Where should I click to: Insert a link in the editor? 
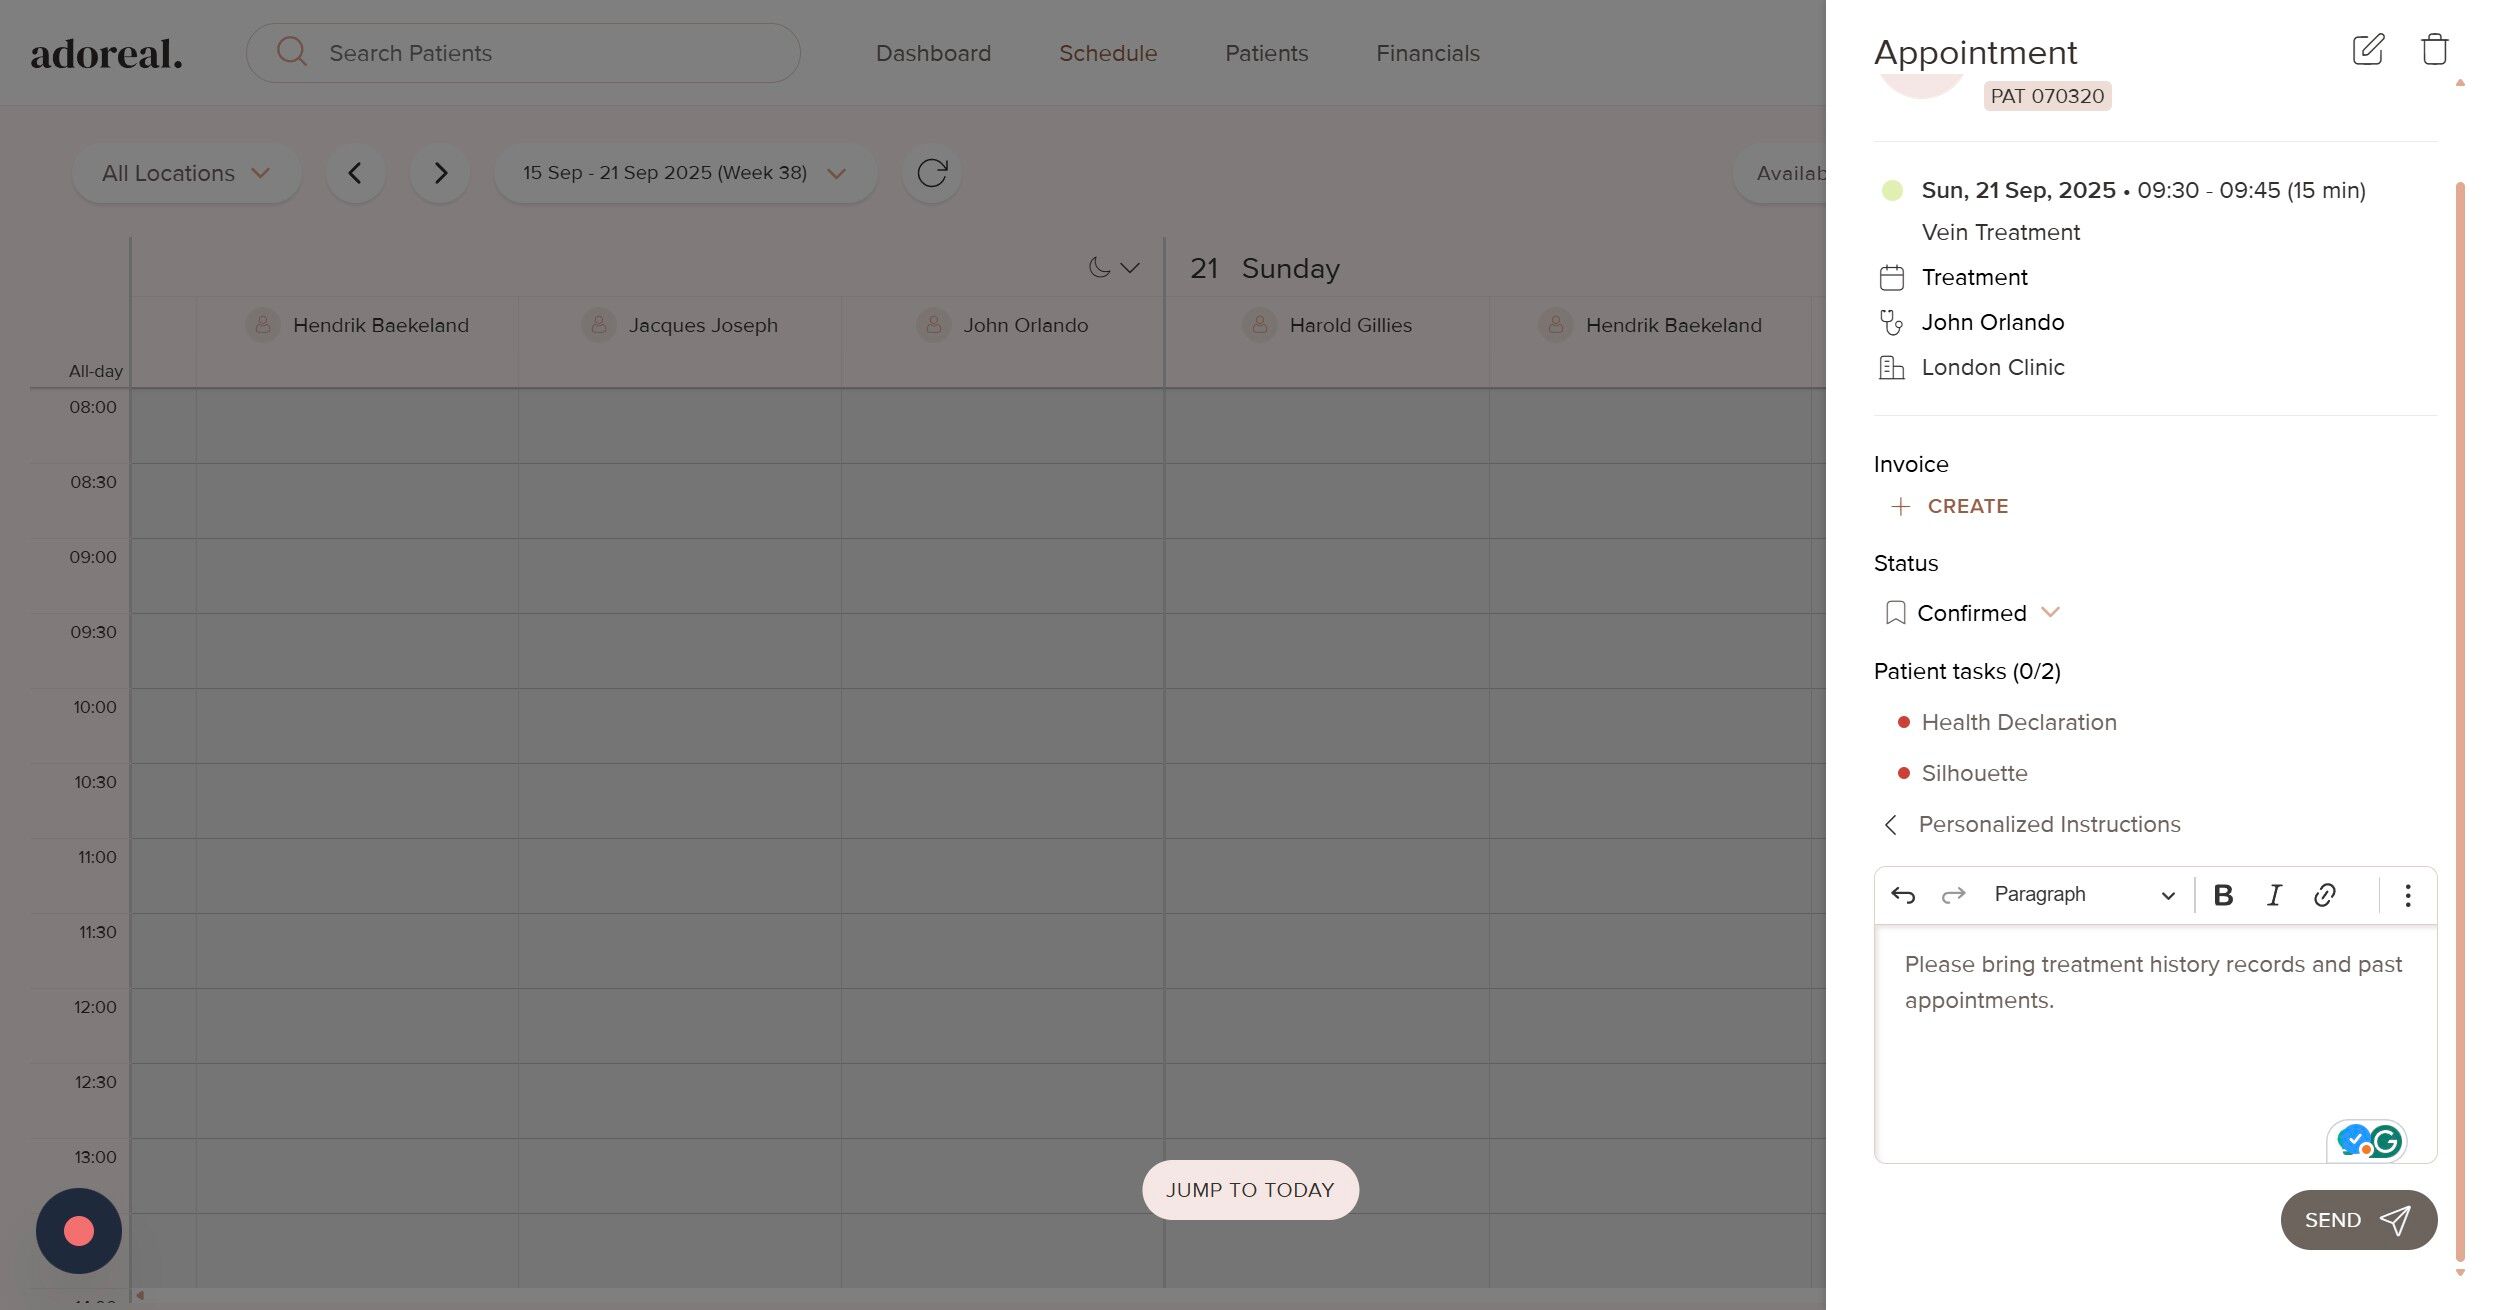pyautogui.click(x=2325, y=895)
